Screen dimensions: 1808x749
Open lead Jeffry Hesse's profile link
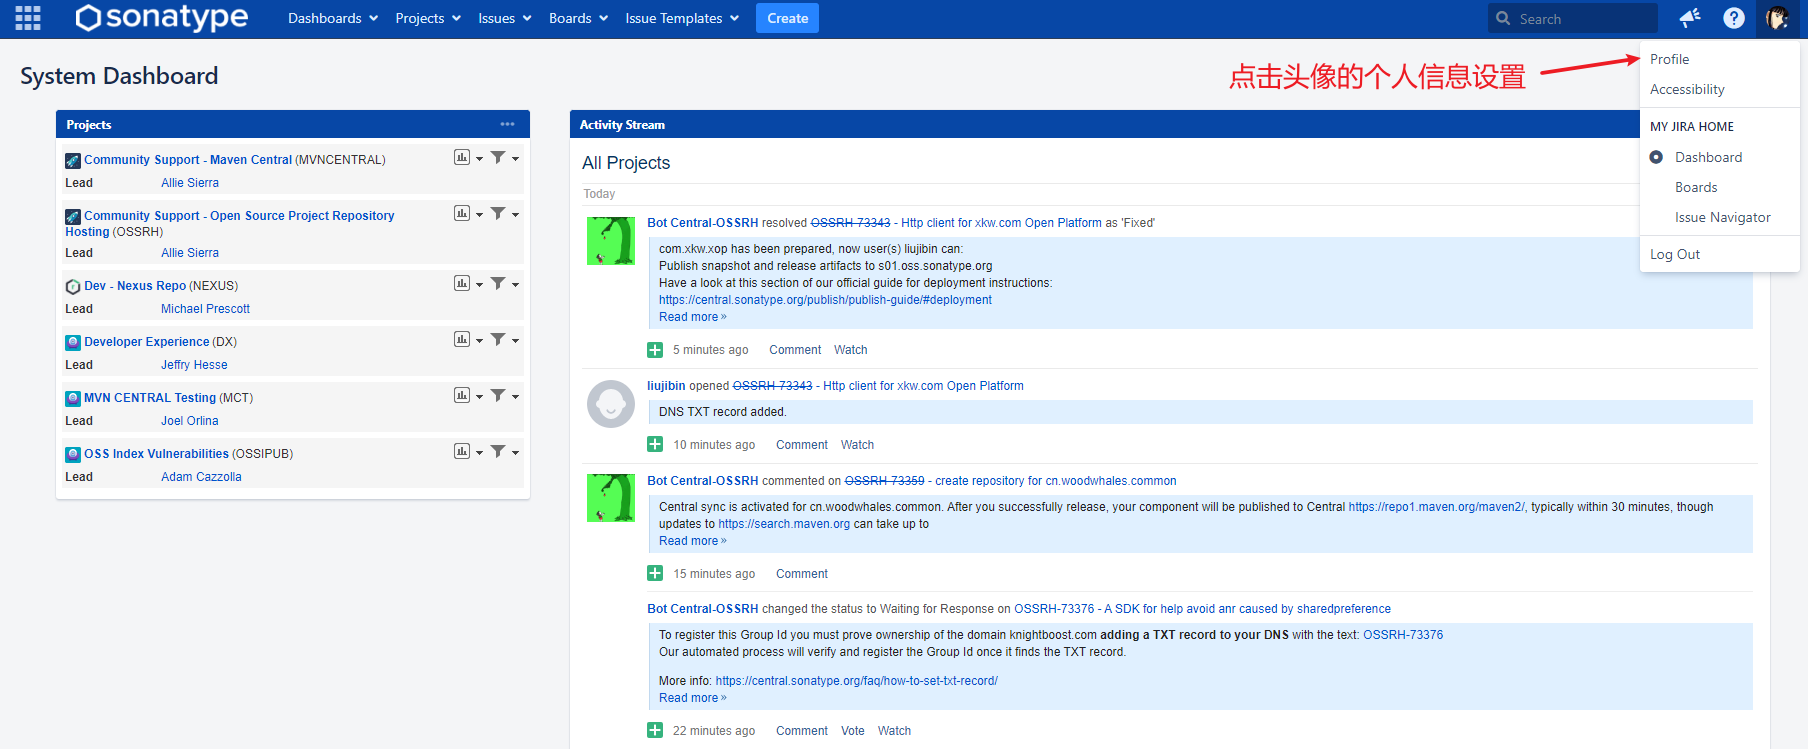[194, 365]
